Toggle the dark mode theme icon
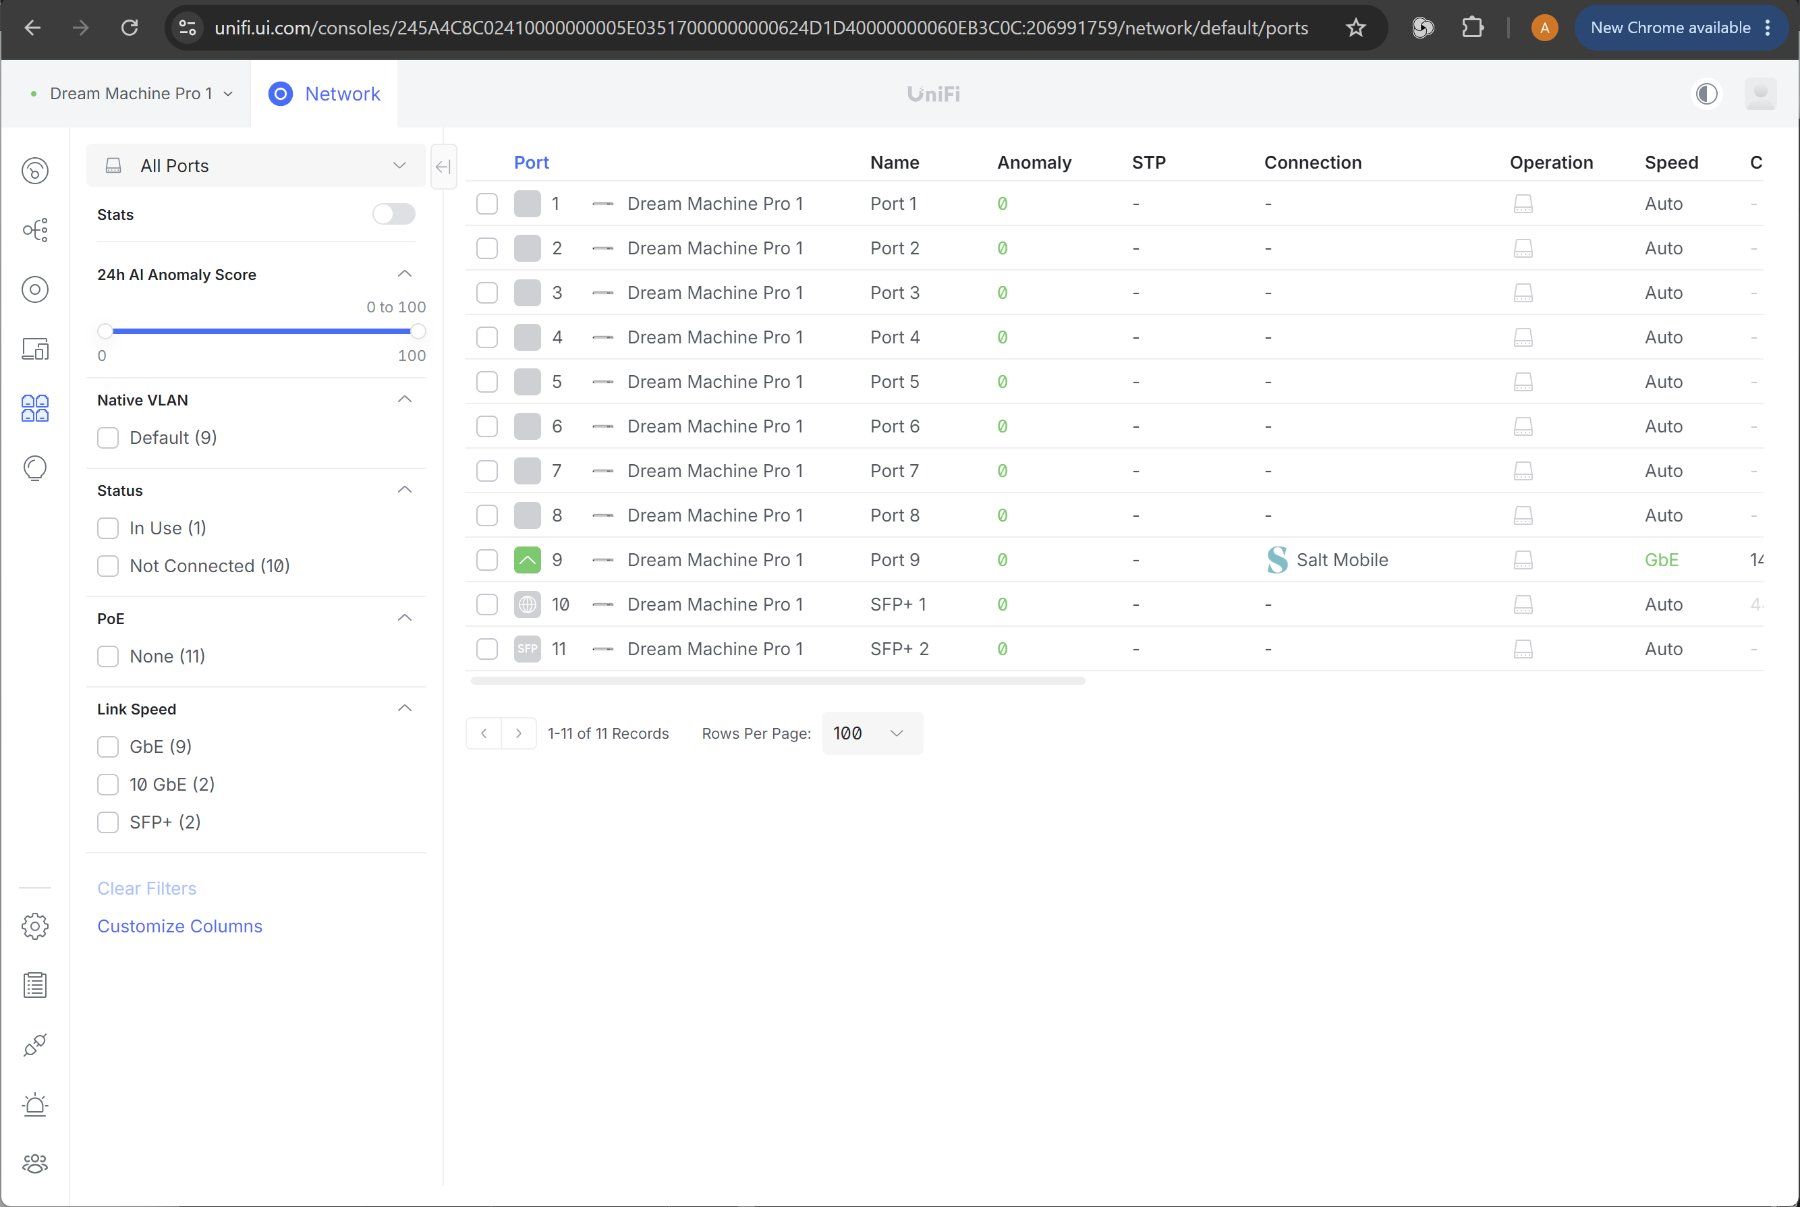 pyautogui.click(x=1706, y=94)
